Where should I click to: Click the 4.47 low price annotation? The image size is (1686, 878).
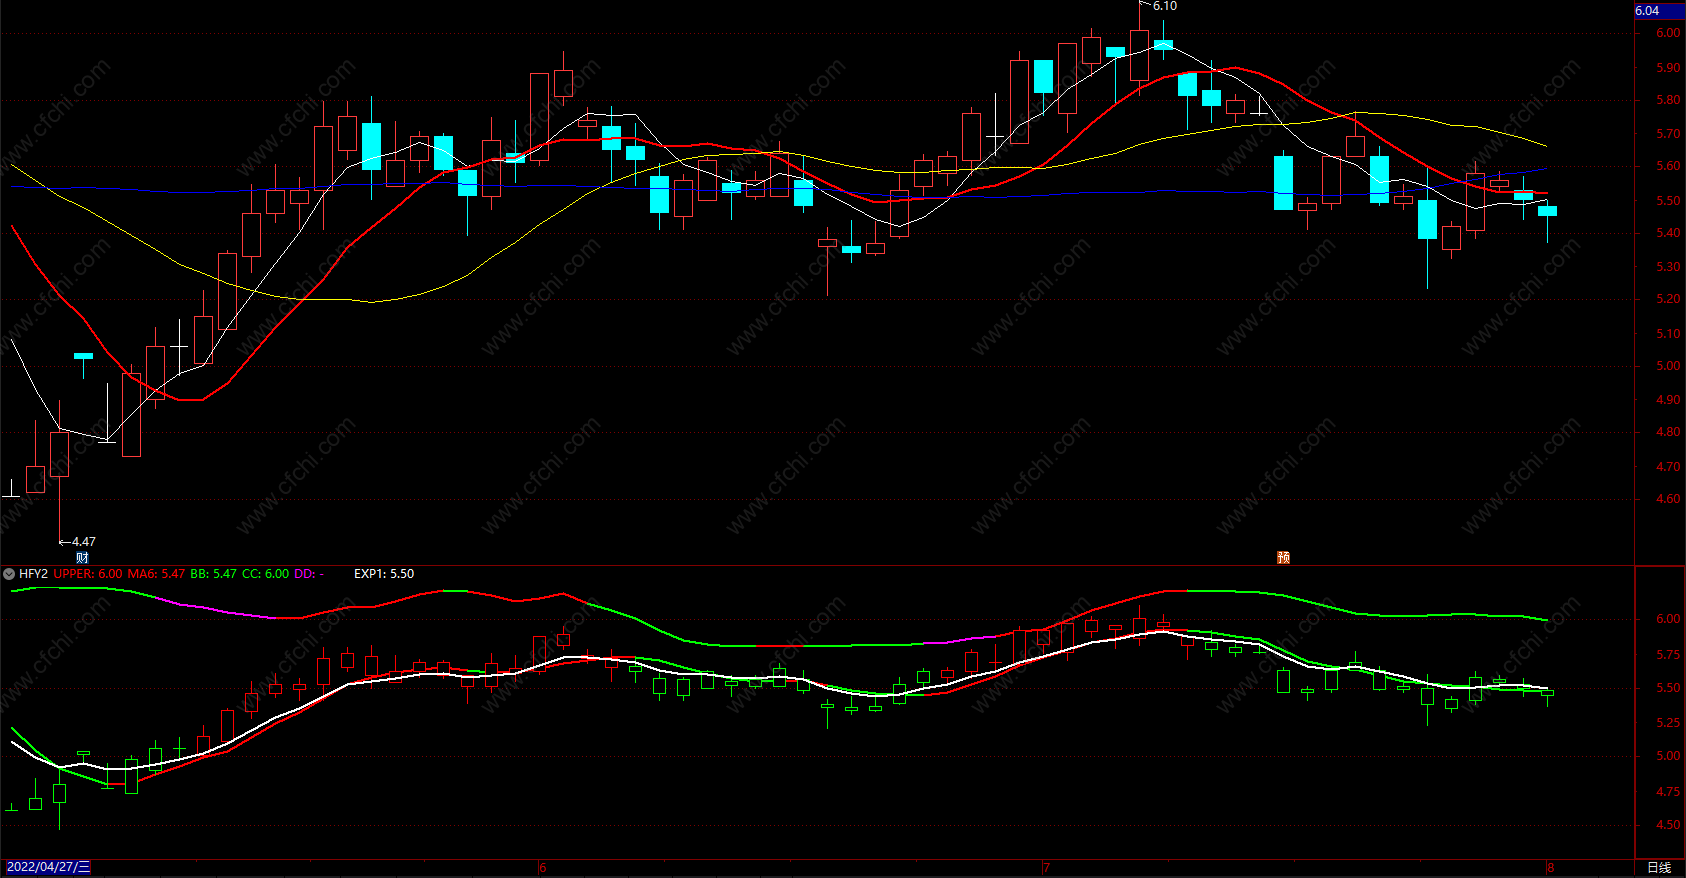click(84, 542)
